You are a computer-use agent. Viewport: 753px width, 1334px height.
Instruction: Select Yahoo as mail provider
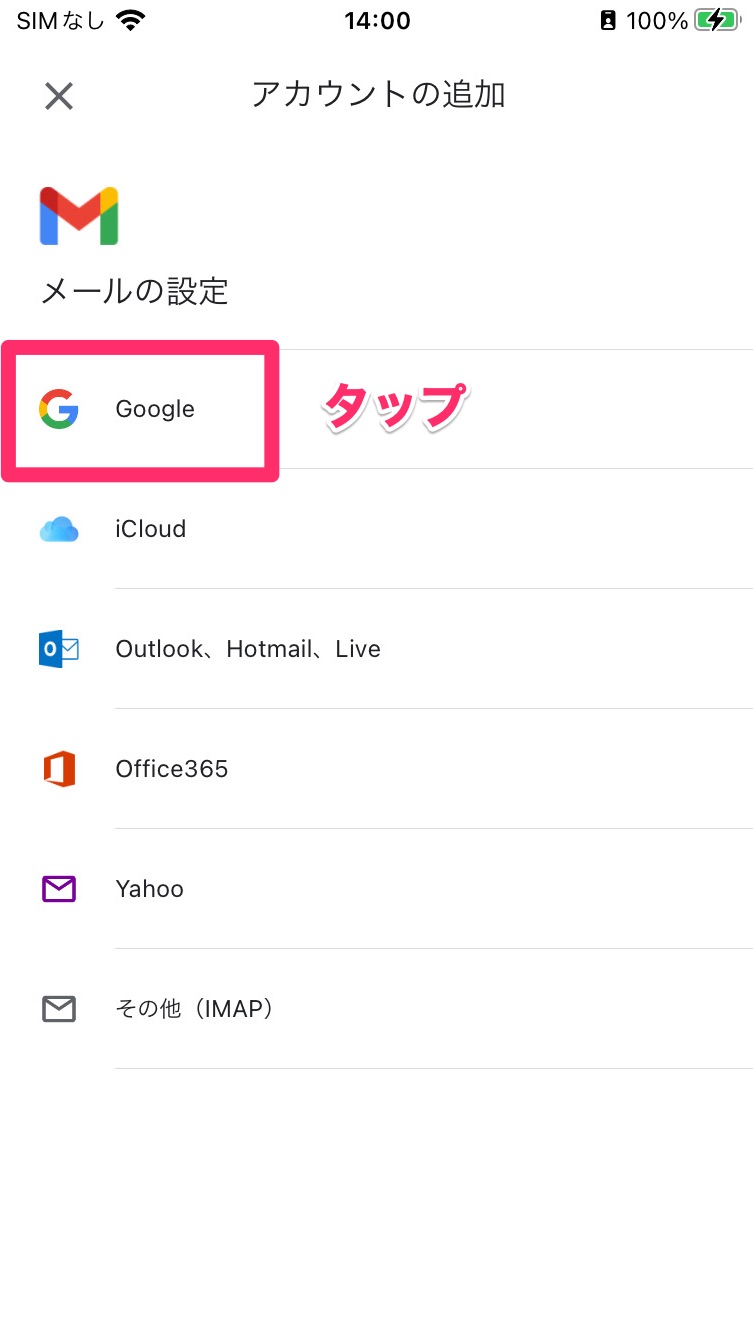click(x=376, y=889)
